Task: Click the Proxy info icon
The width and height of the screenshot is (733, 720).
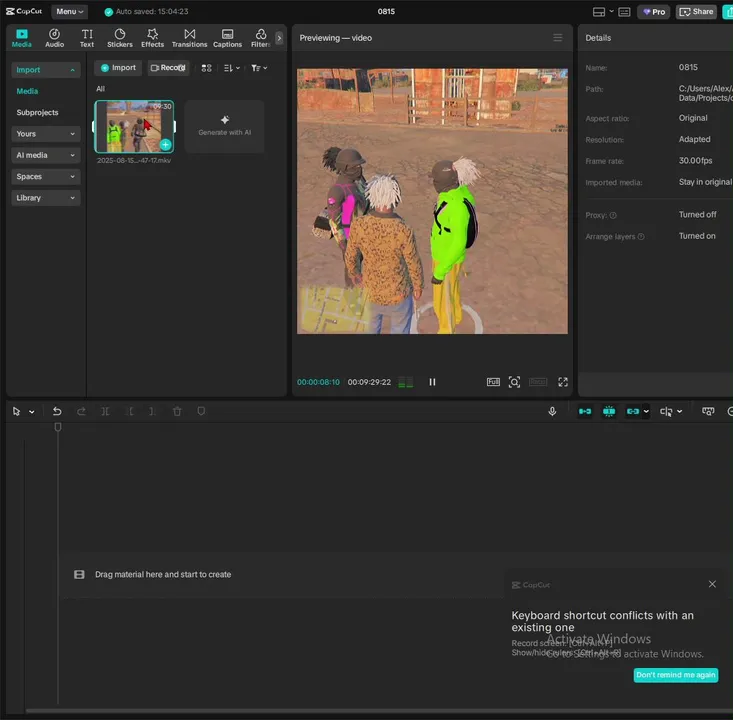Action: click(613, 216)
